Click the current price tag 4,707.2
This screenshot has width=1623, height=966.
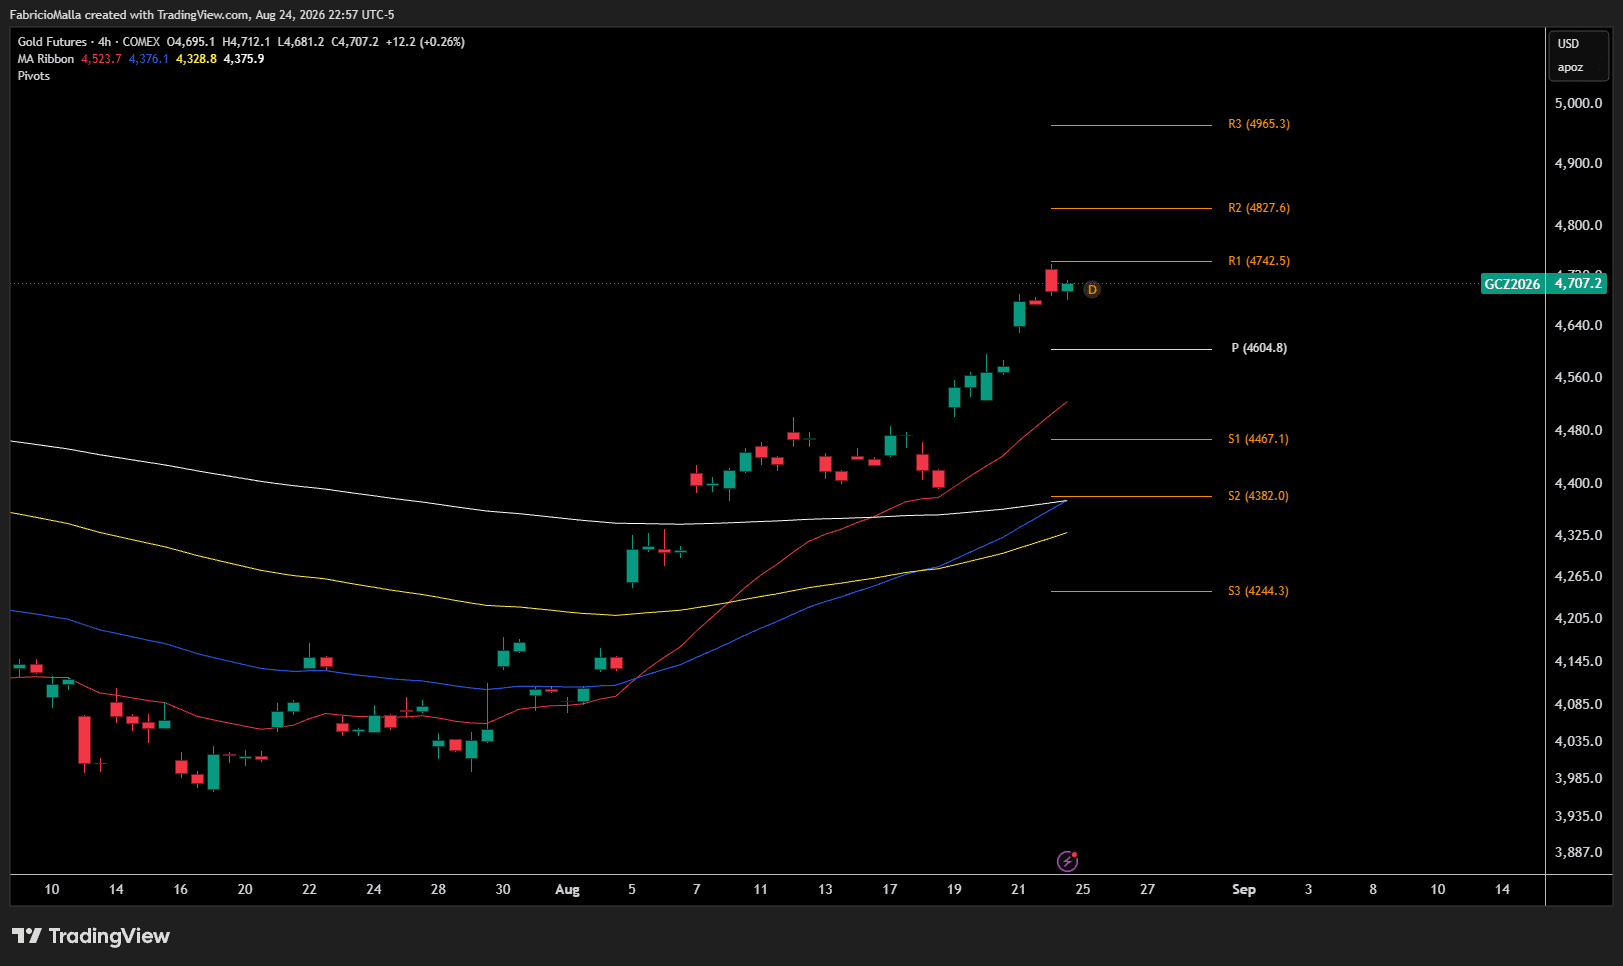[x=1578, y=284]
